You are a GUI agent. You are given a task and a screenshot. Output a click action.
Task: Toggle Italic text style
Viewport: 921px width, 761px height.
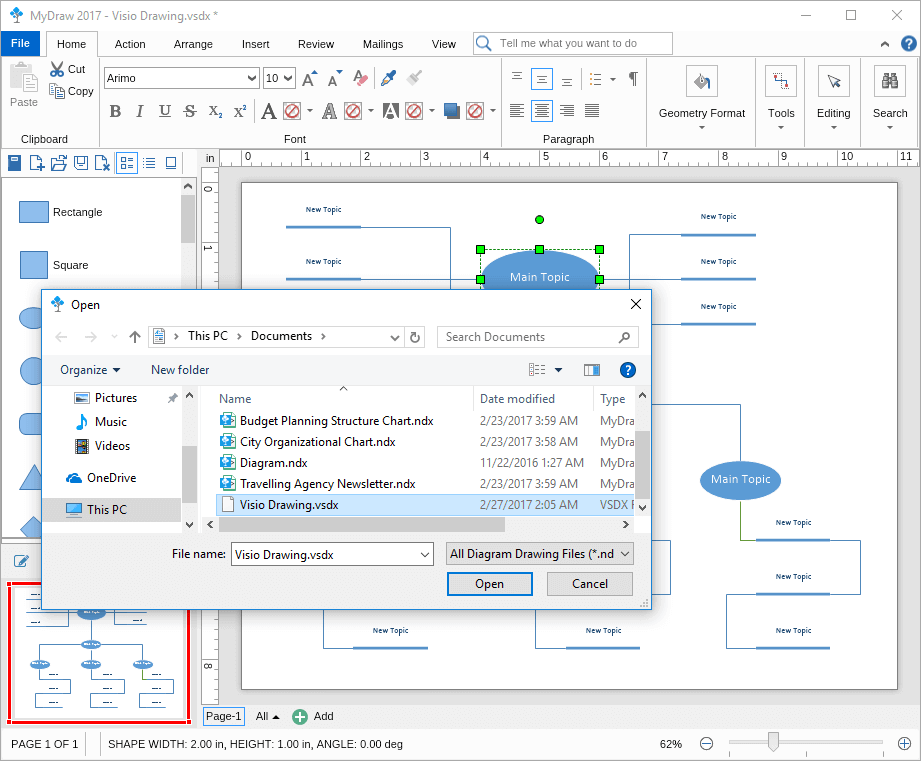(x=140, y=111)
